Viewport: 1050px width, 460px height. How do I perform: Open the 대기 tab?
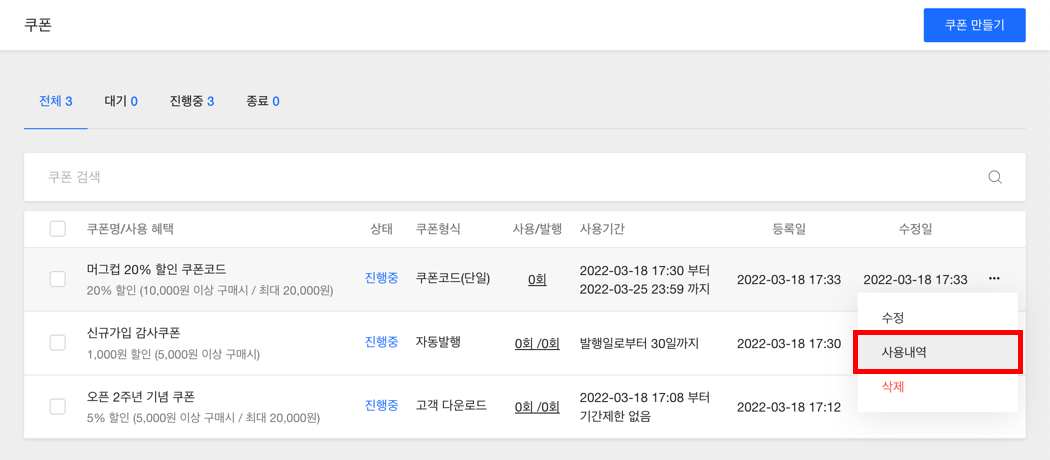[x=121, y=101]
